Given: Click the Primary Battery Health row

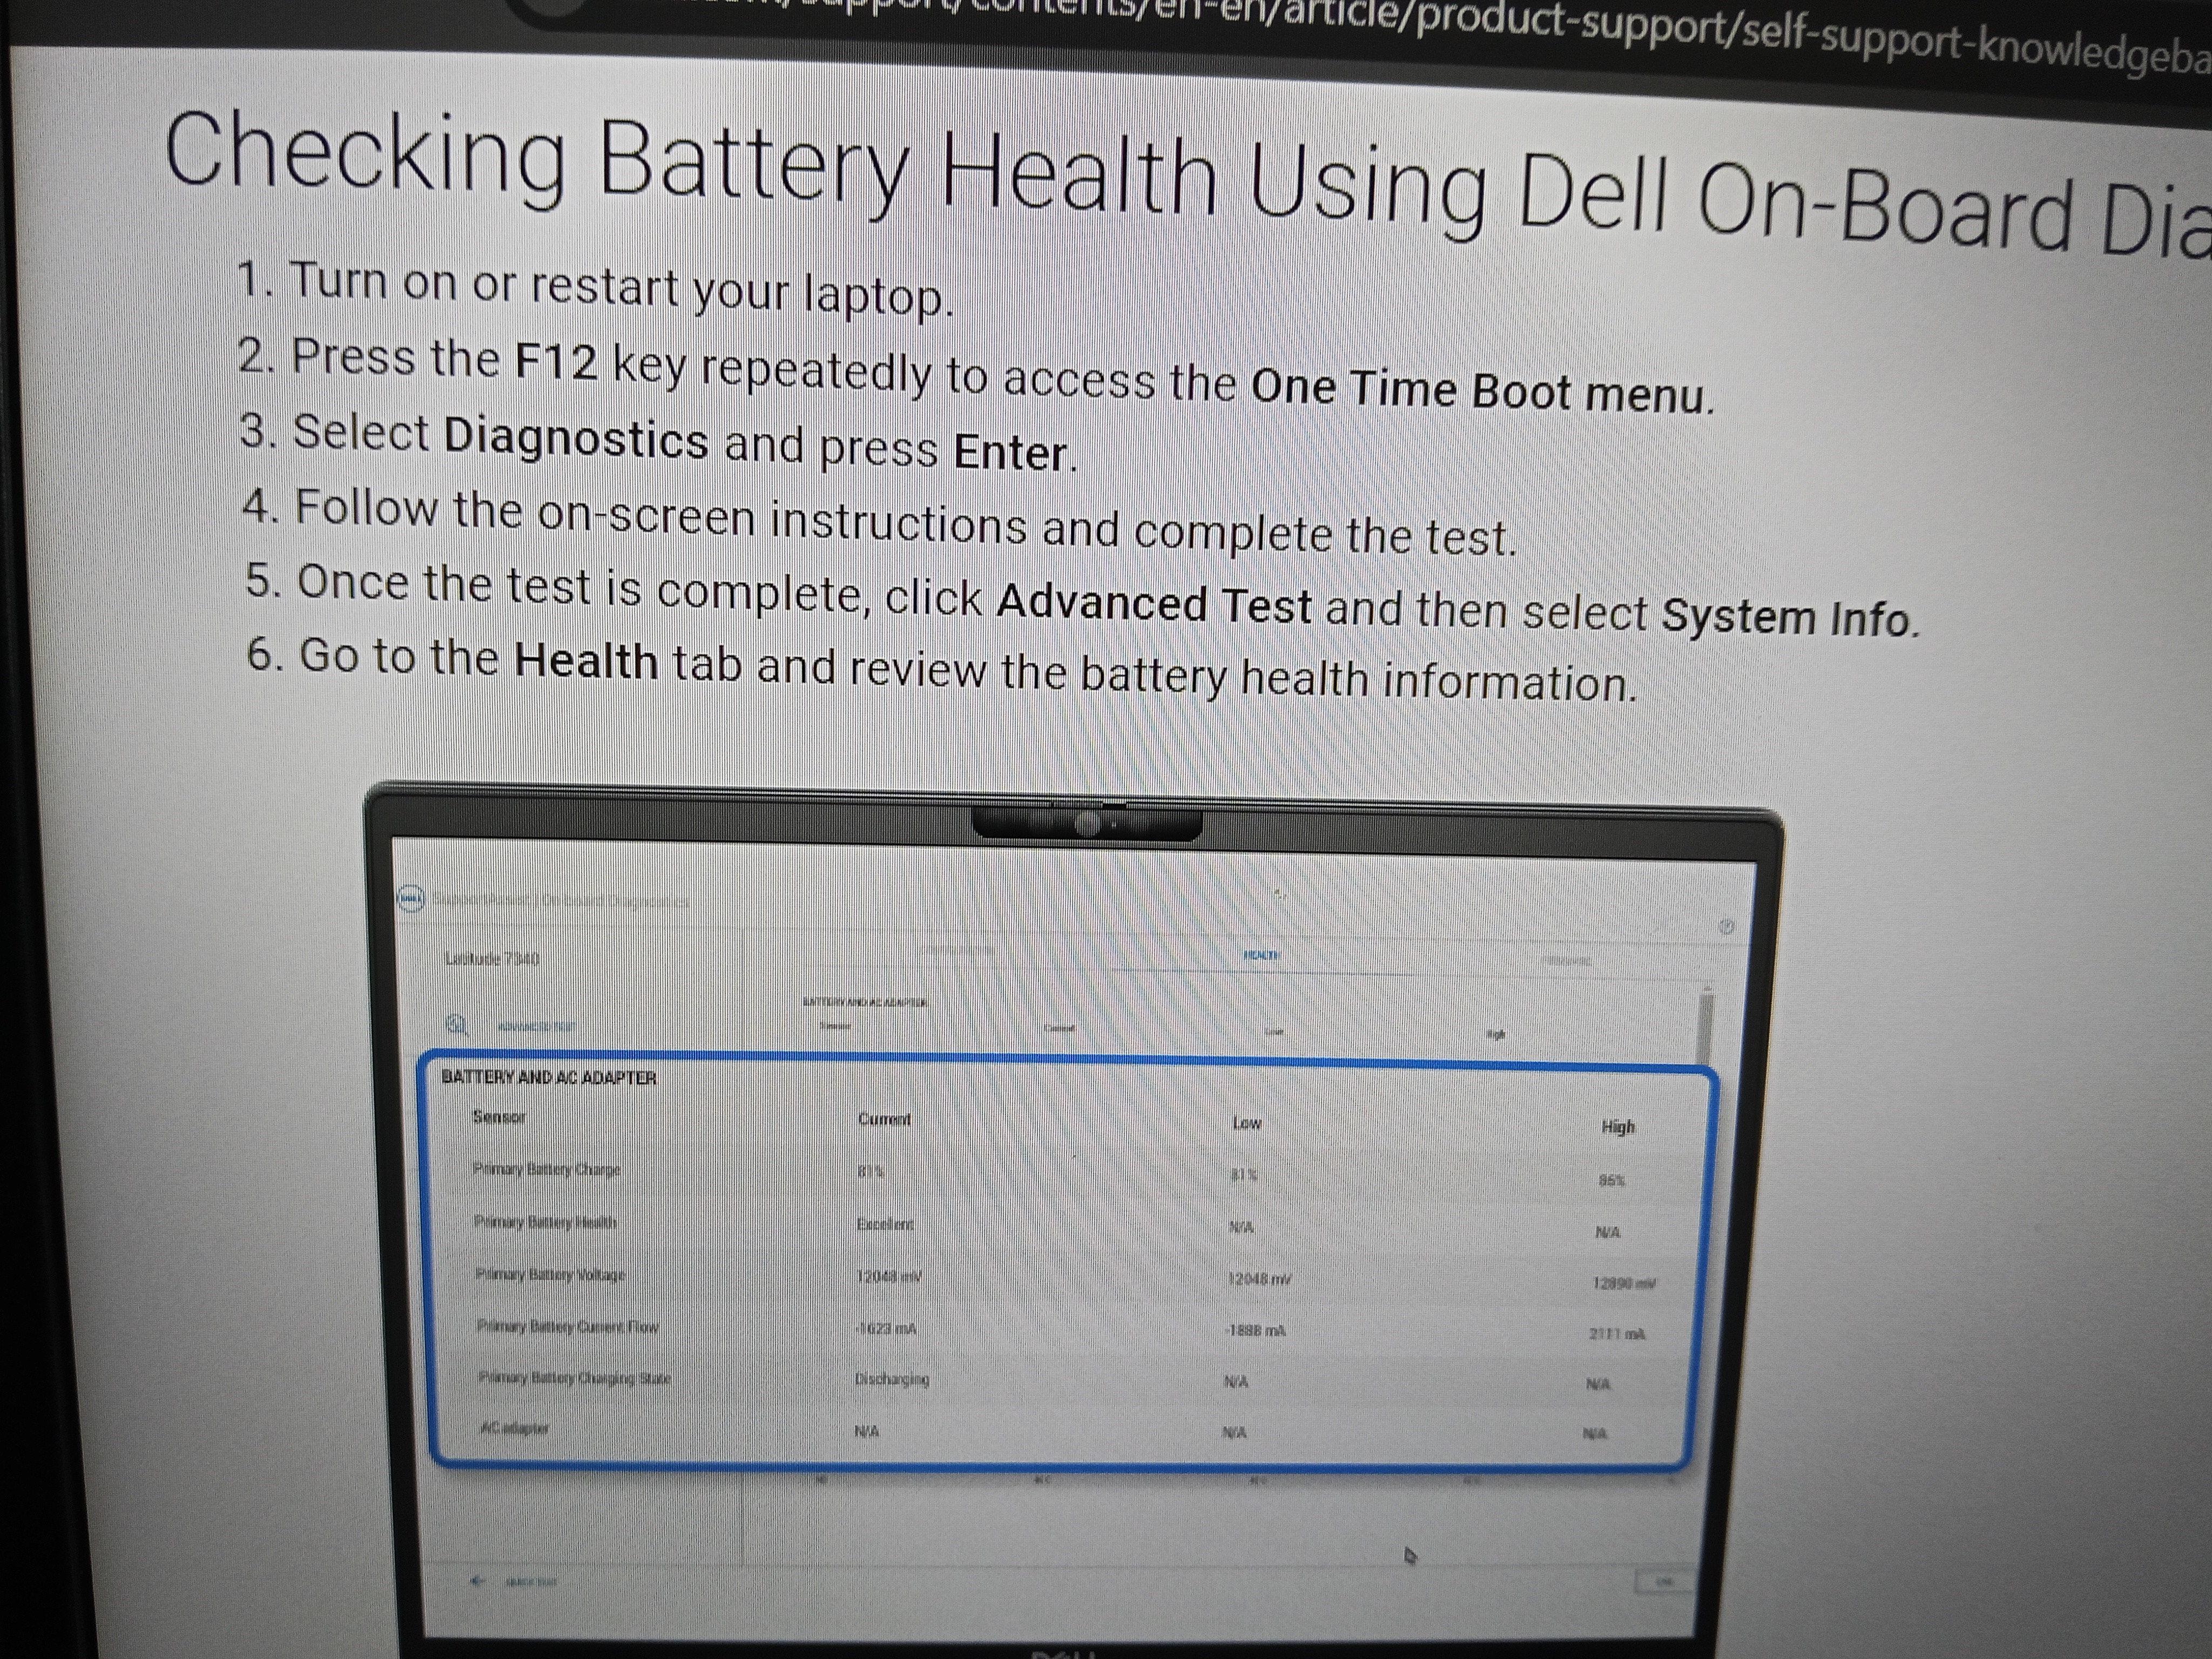Looking at the screenshot, I should [x=545, y=1222].
